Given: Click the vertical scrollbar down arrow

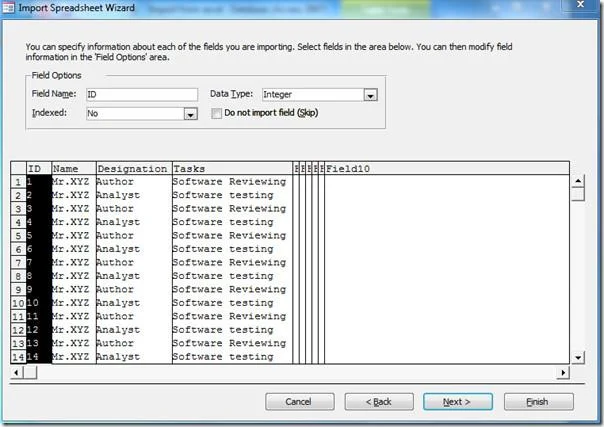Looking at the screenshot, I should tap(578, 357).
